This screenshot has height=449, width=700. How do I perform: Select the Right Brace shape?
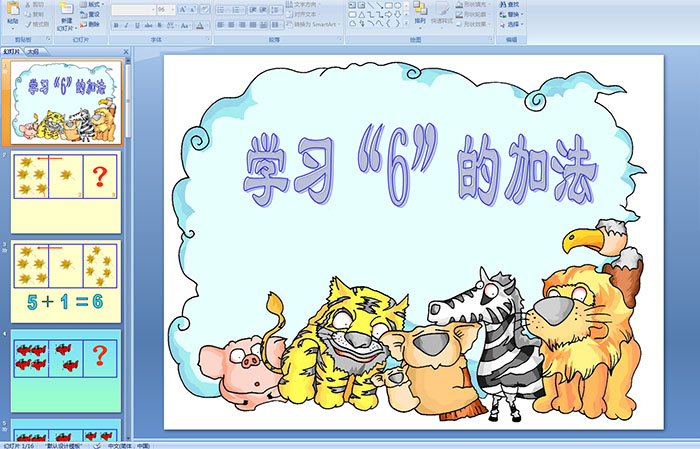point(397,24)
